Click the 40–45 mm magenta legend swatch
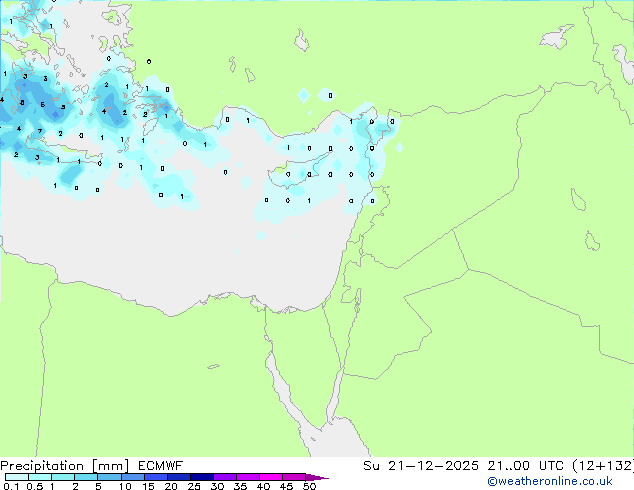This screenshot has height=490, width=634. click(271, 477)
